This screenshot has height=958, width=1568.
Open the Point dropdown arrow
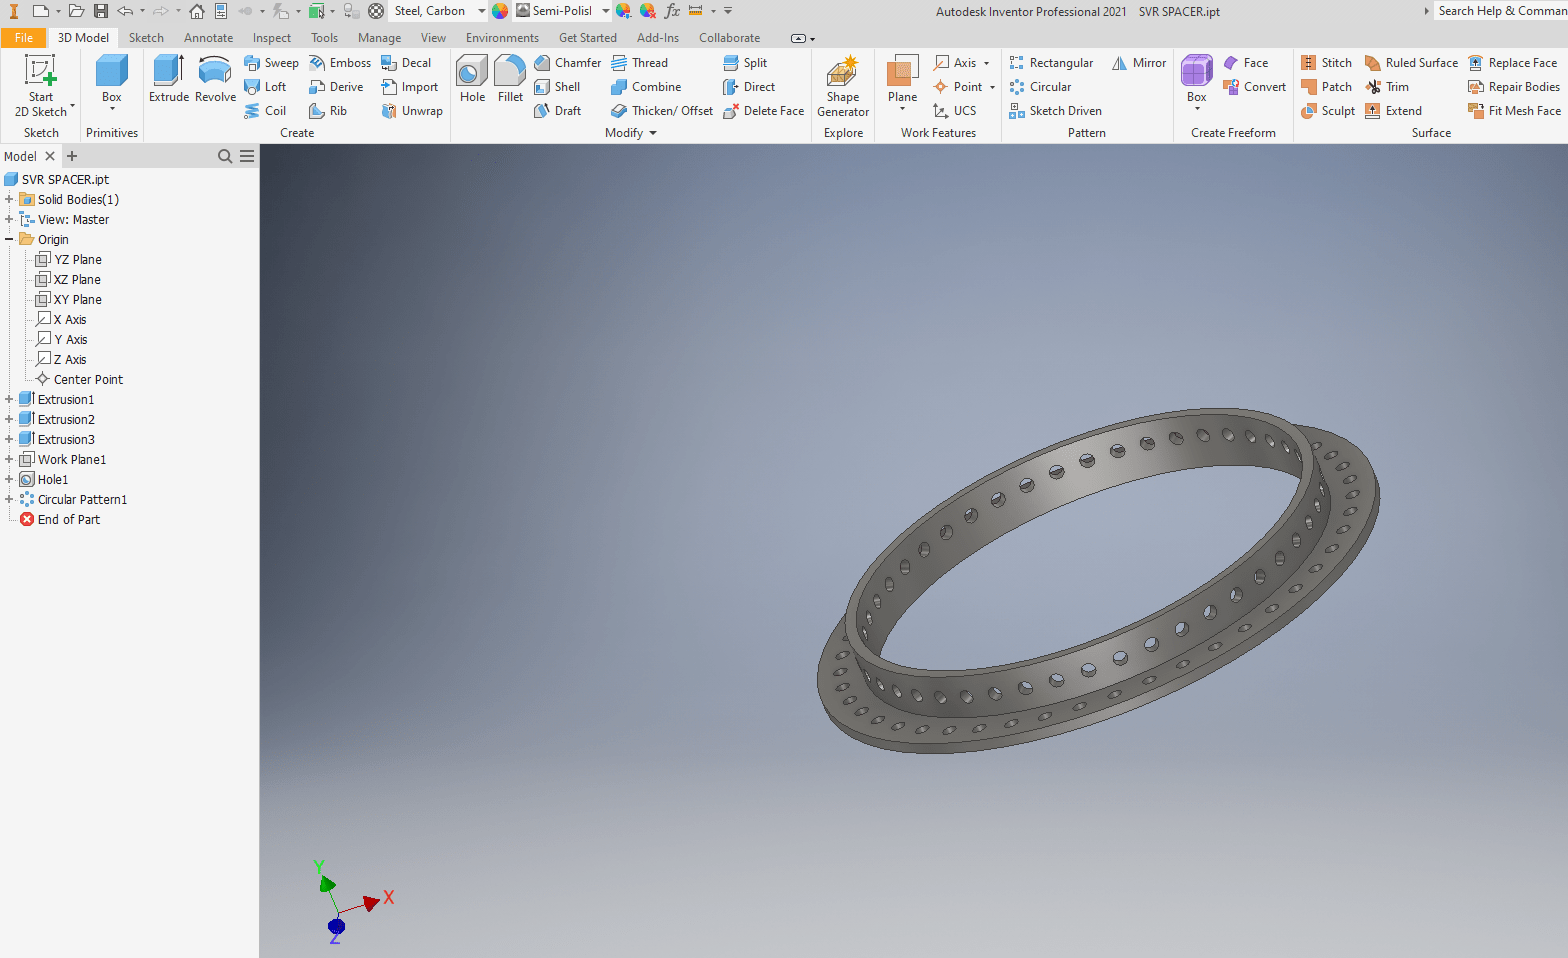(992, 87)
